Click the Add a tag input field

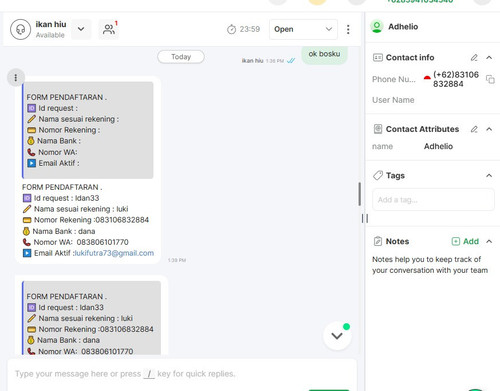pyautogui.click(x=433, y=200)
